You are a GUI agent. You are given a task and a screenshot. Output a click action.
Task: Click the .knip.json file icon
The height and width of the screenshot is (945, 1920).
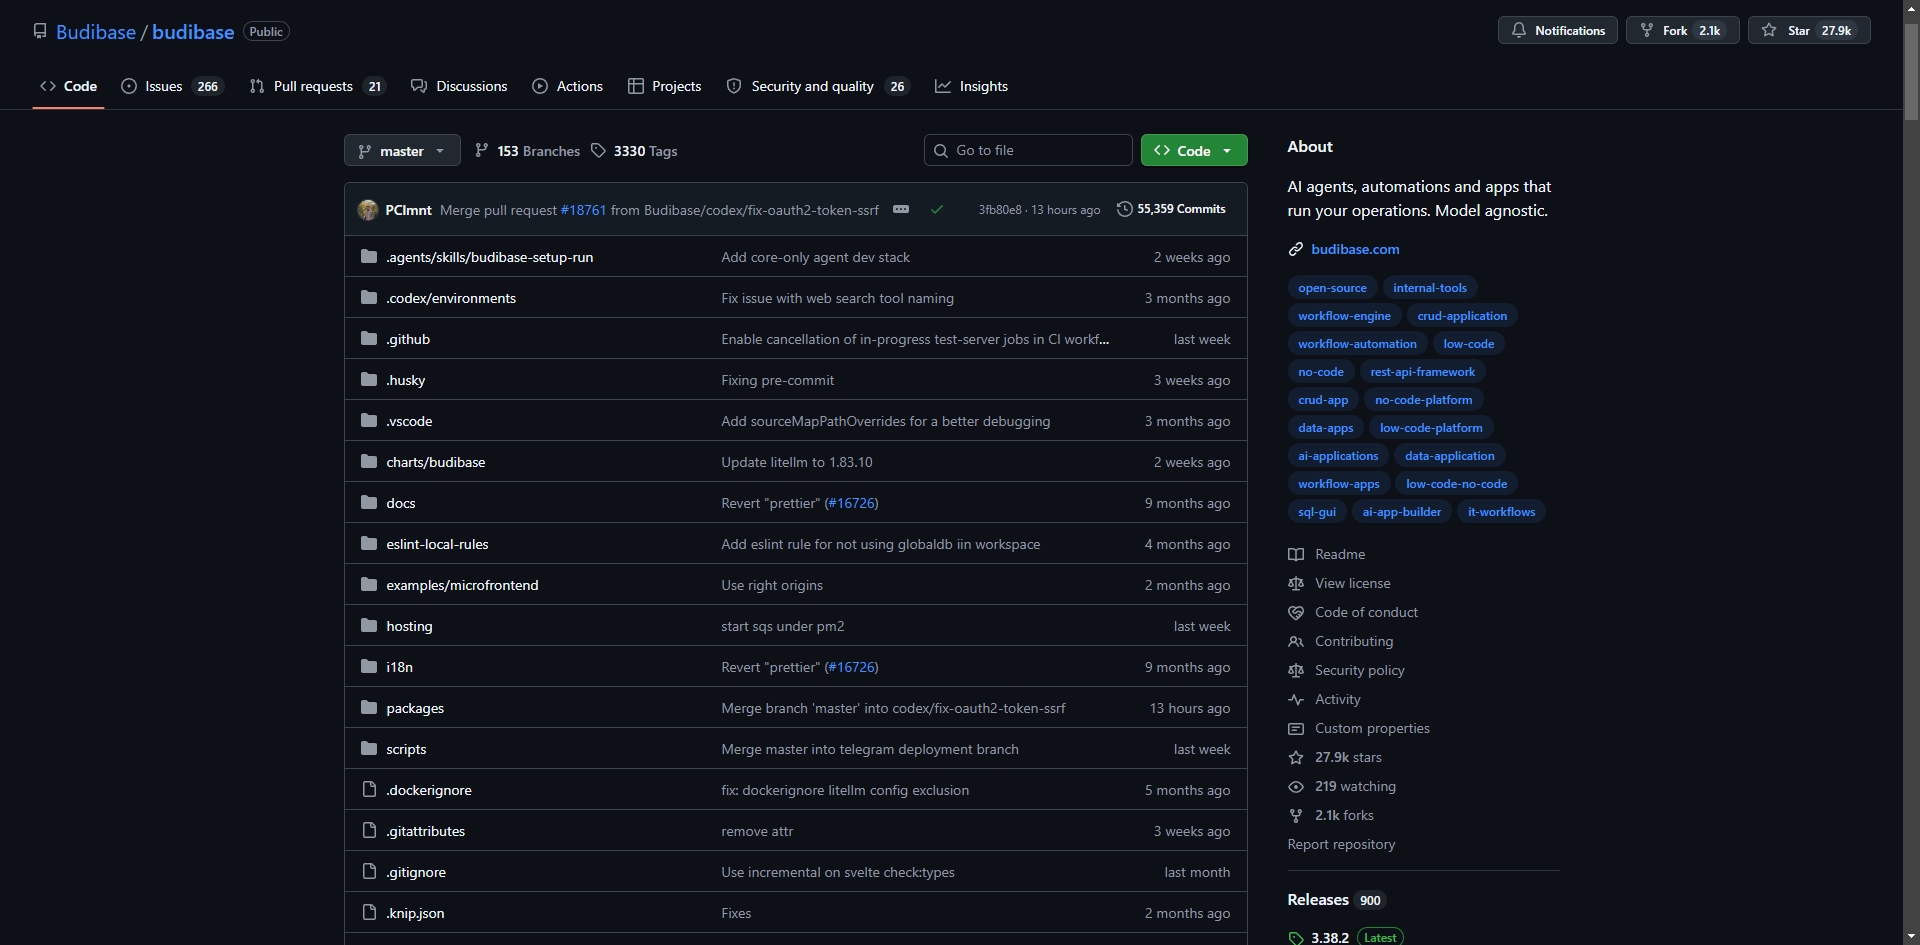click(x=369, y=913)
